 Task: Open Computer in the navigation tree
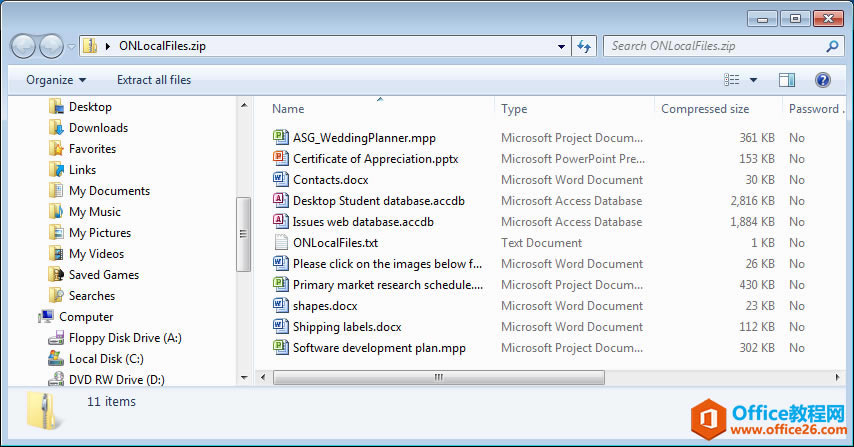coord(86,317)
